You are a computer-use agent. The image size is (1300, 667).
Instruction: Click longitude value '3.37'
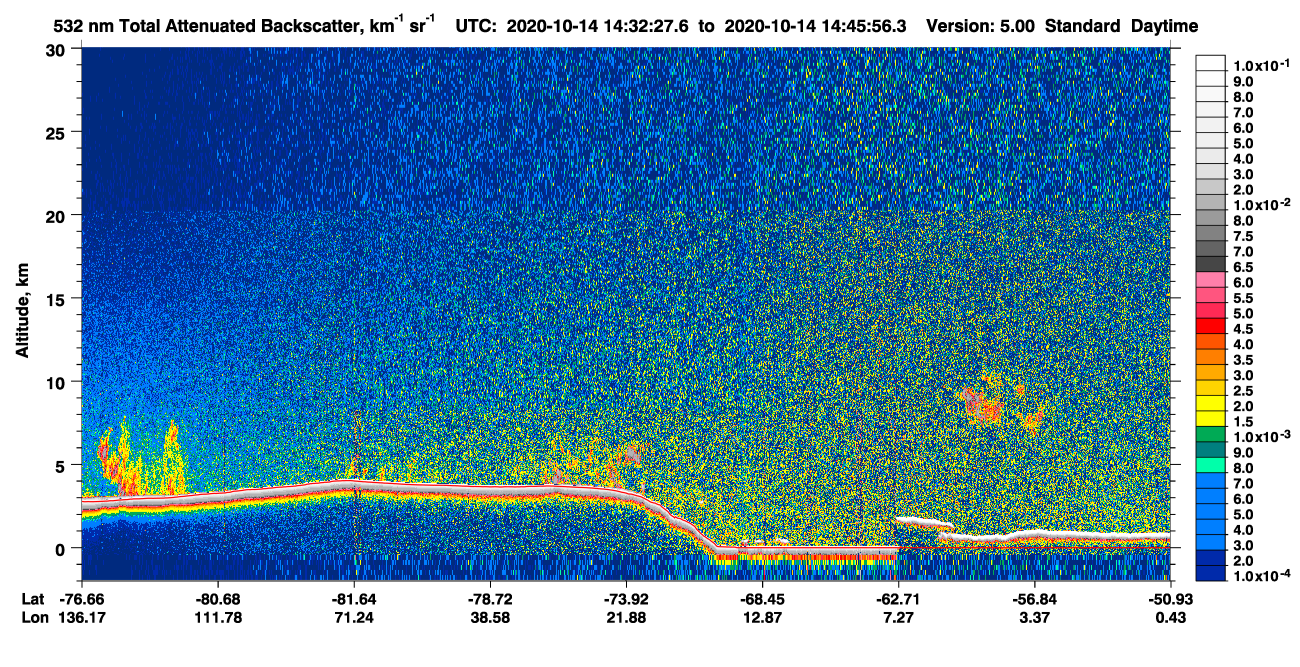tap(1034, 617)
